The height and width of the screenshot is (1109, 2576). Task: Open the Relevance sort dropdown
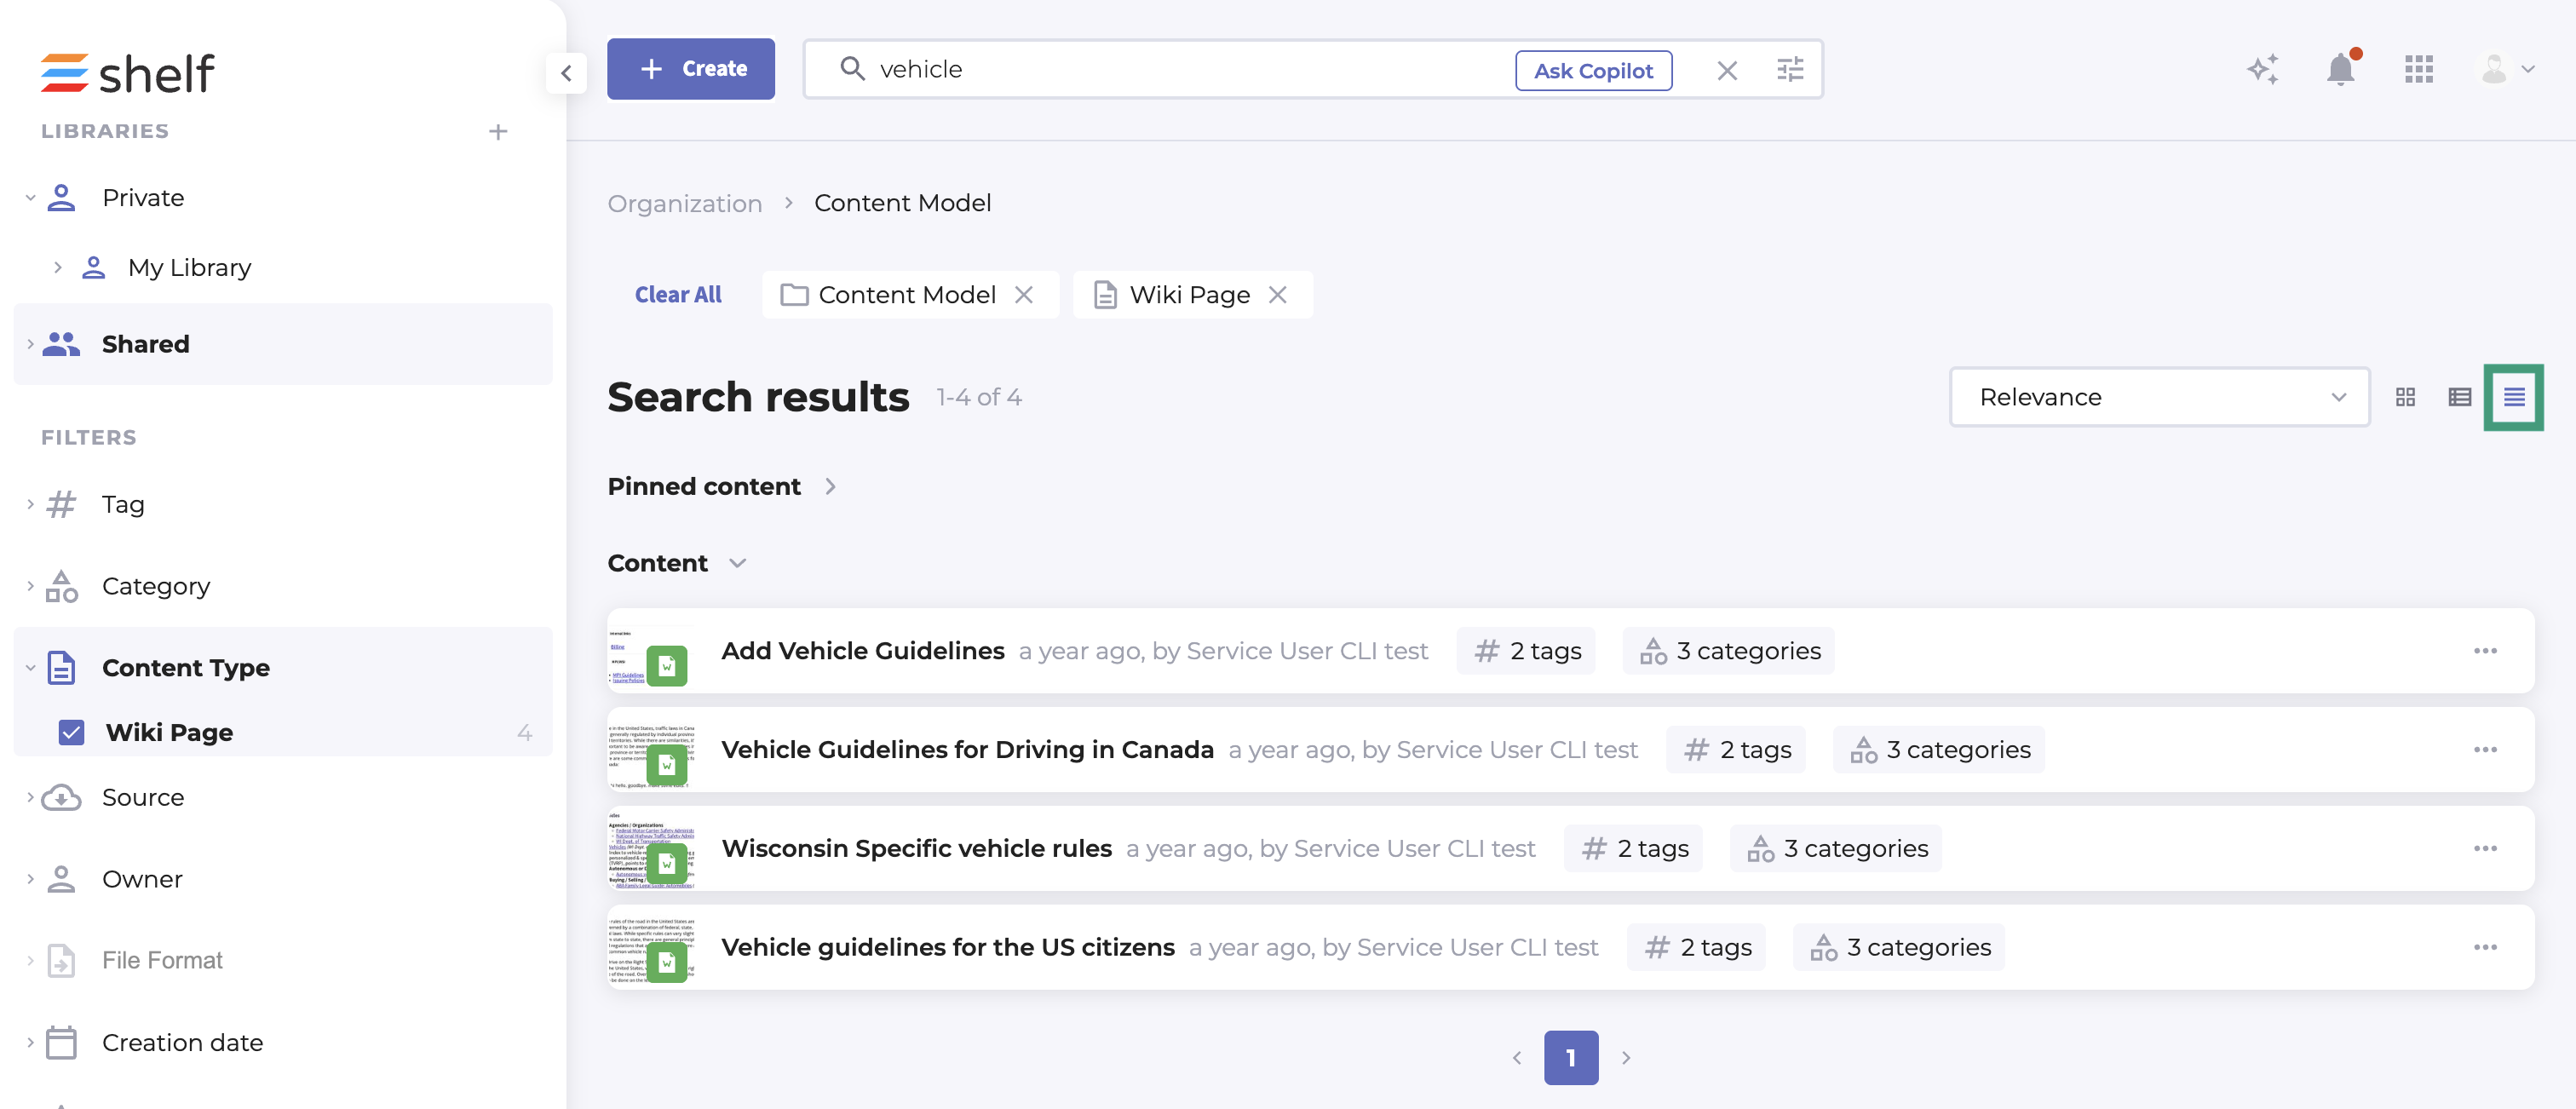2159,398
